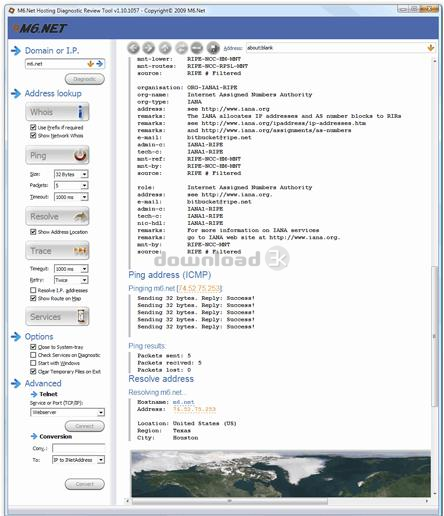Screen dimensions: 444x516
Task: Enable Check Services on Diagnostic
Action: coord(33,355)
